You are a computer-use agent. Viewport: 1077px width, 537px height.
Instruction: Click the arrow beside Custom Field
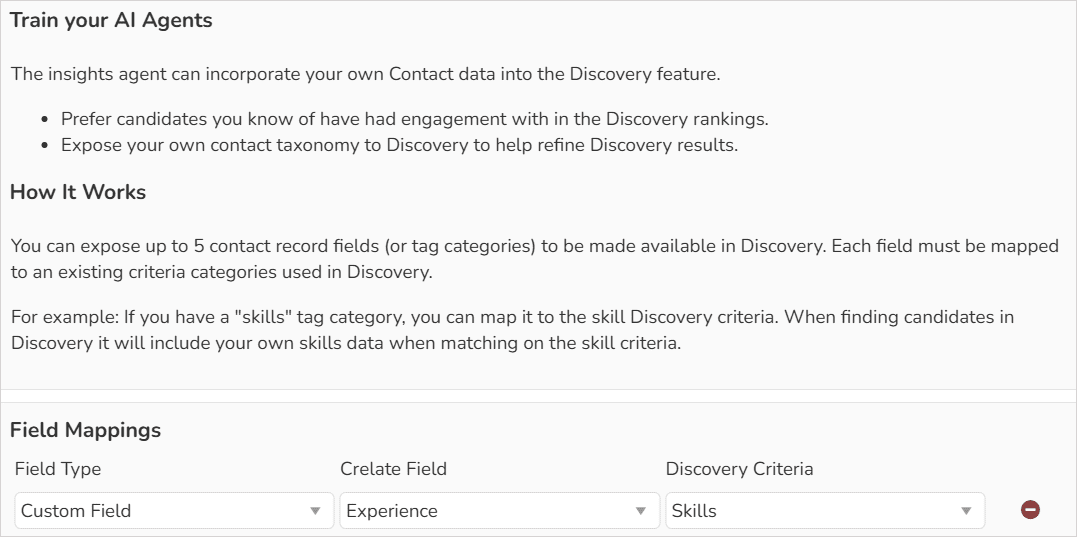315,511
